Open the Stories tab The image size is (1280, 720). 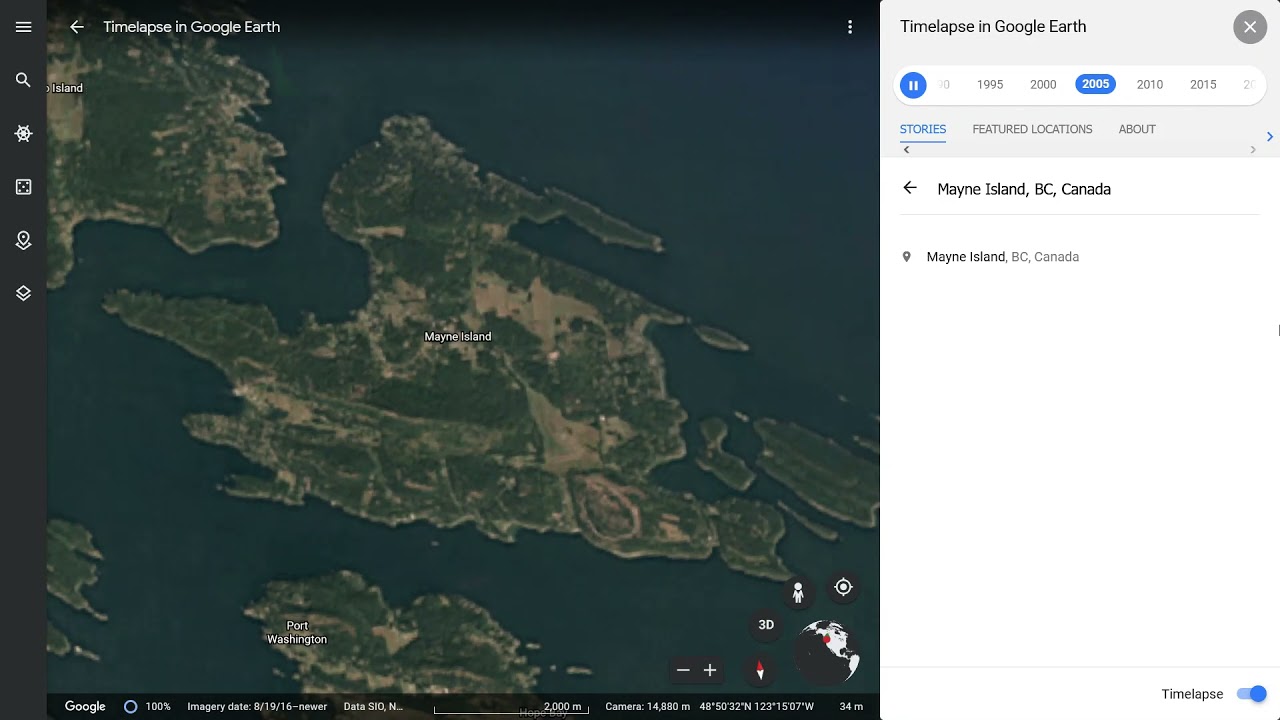click(x=923, y=129)
